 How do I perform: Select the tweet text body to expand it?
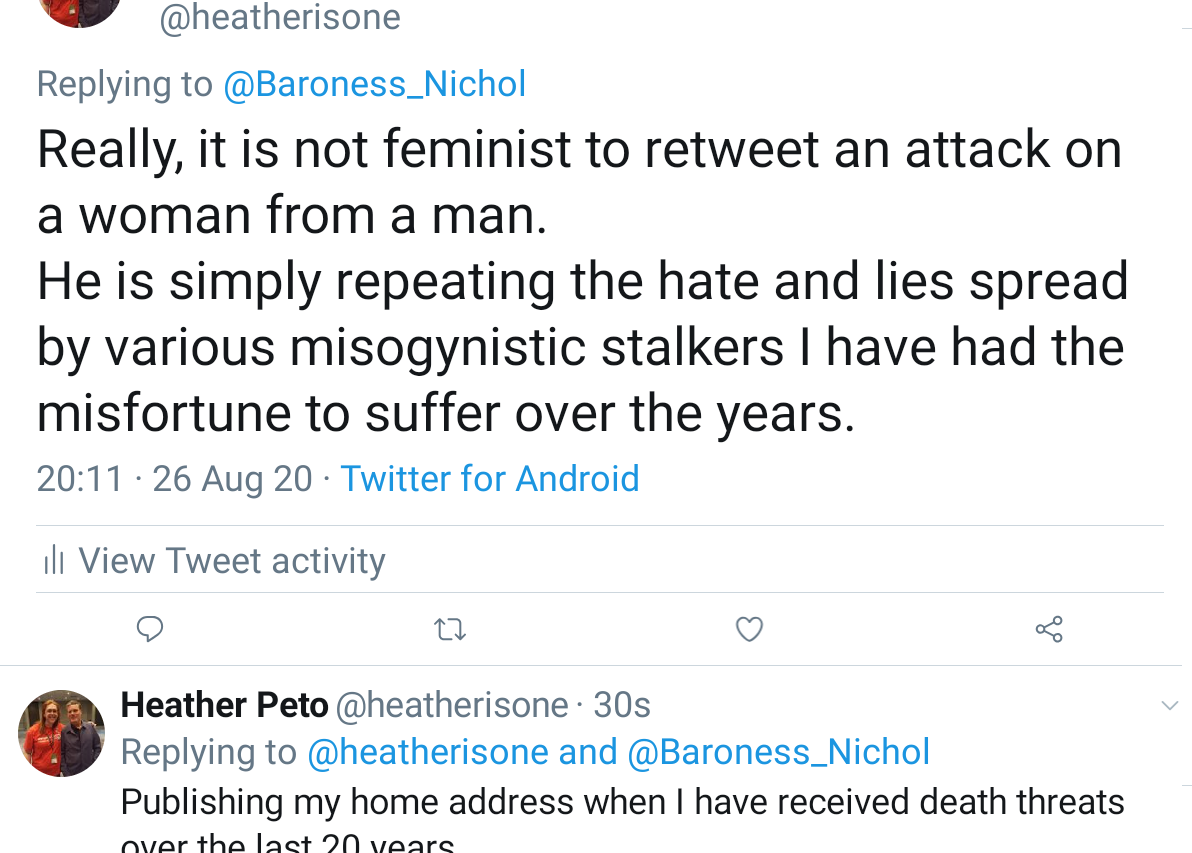[x=582, y=280]
